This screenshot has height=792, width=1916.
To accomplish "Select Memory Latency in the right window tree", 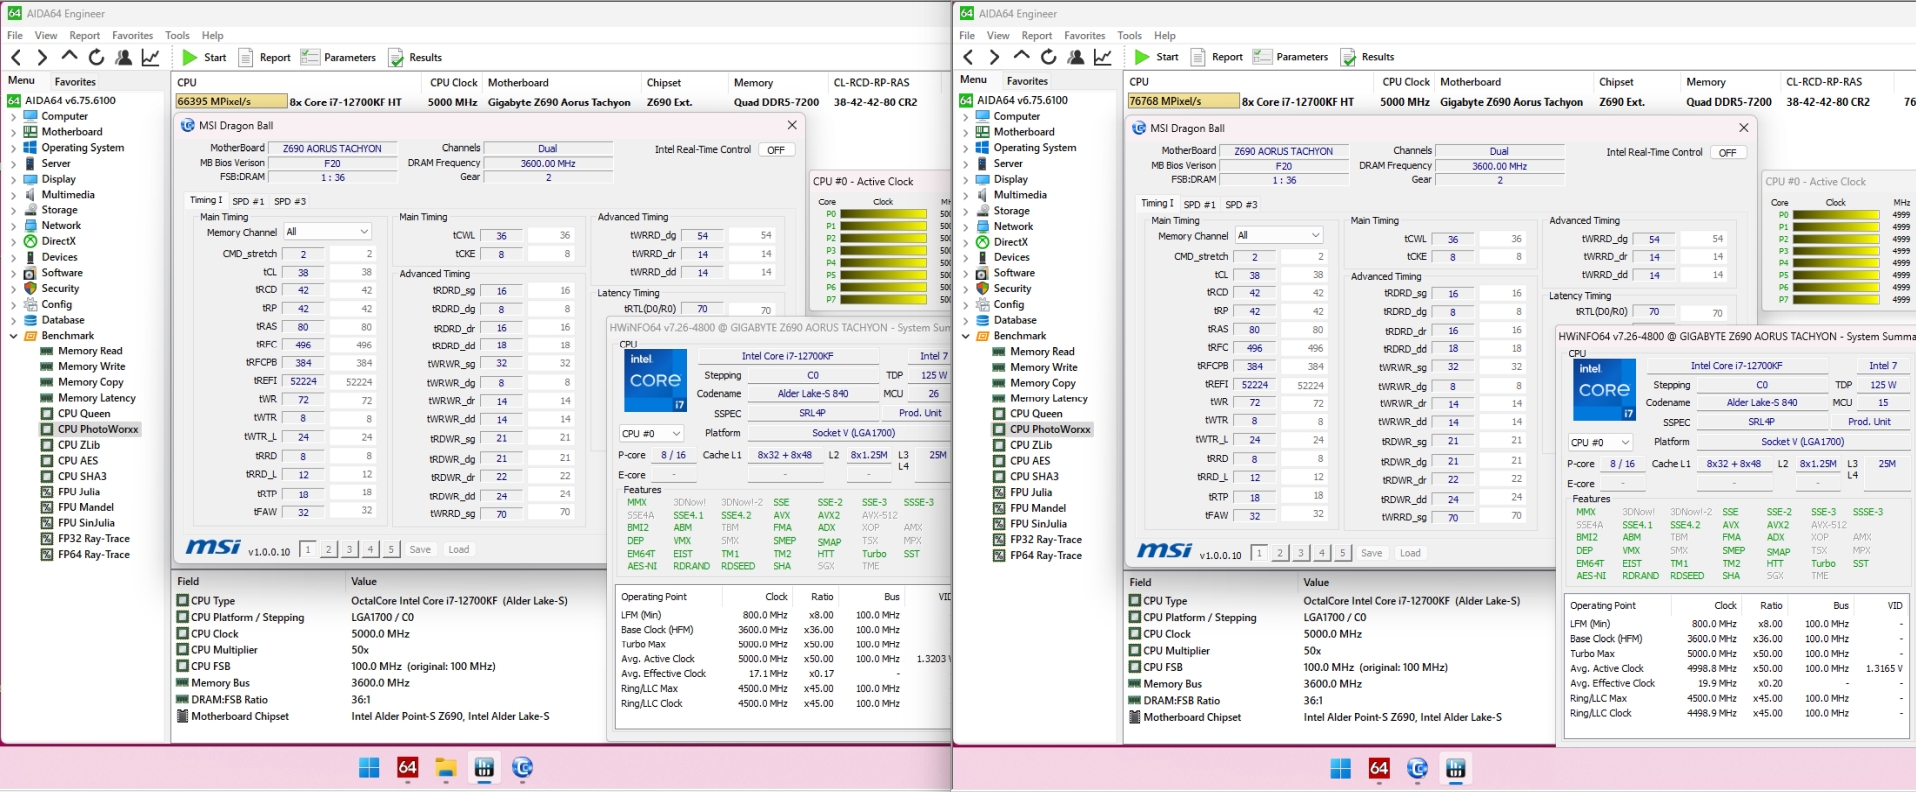I will [x=1048, y=398].
